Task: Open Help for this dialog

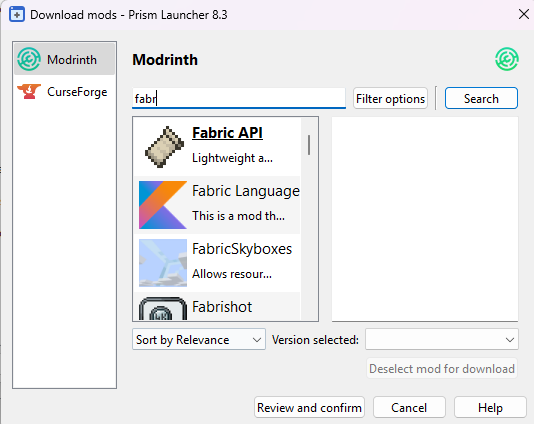Action: tap(490, 407)
